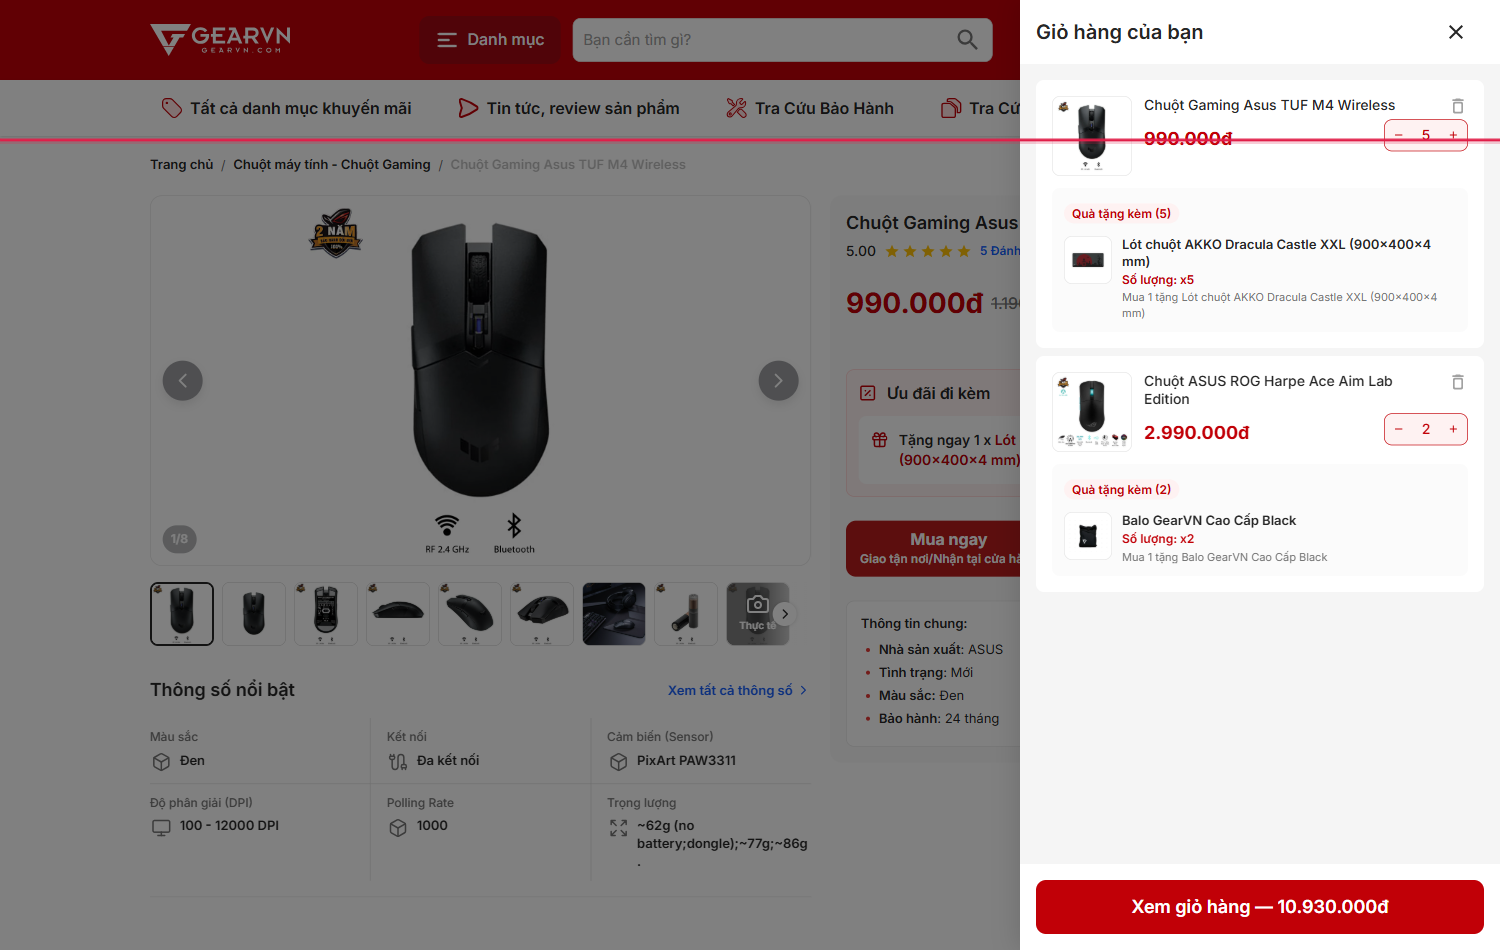This screenshot has height=950, width=1500.
Task: Click GEARVN logo to go home
Action: click(x=221, y=39)
